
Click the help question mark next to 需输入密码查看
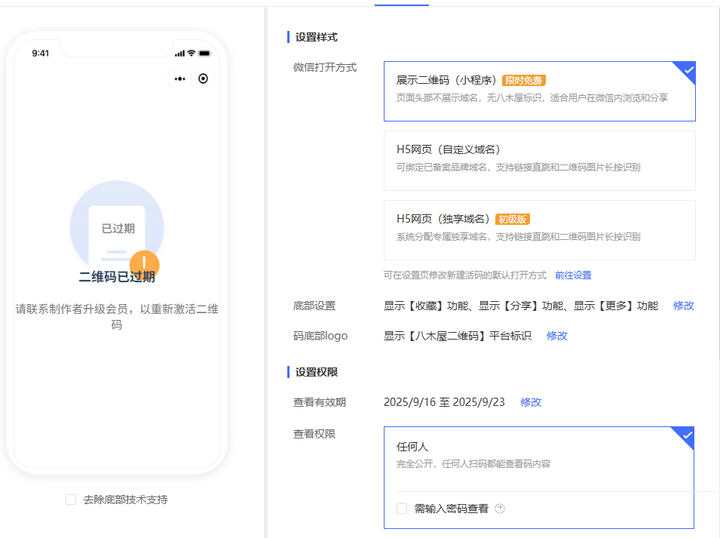[x=500, y=508]
